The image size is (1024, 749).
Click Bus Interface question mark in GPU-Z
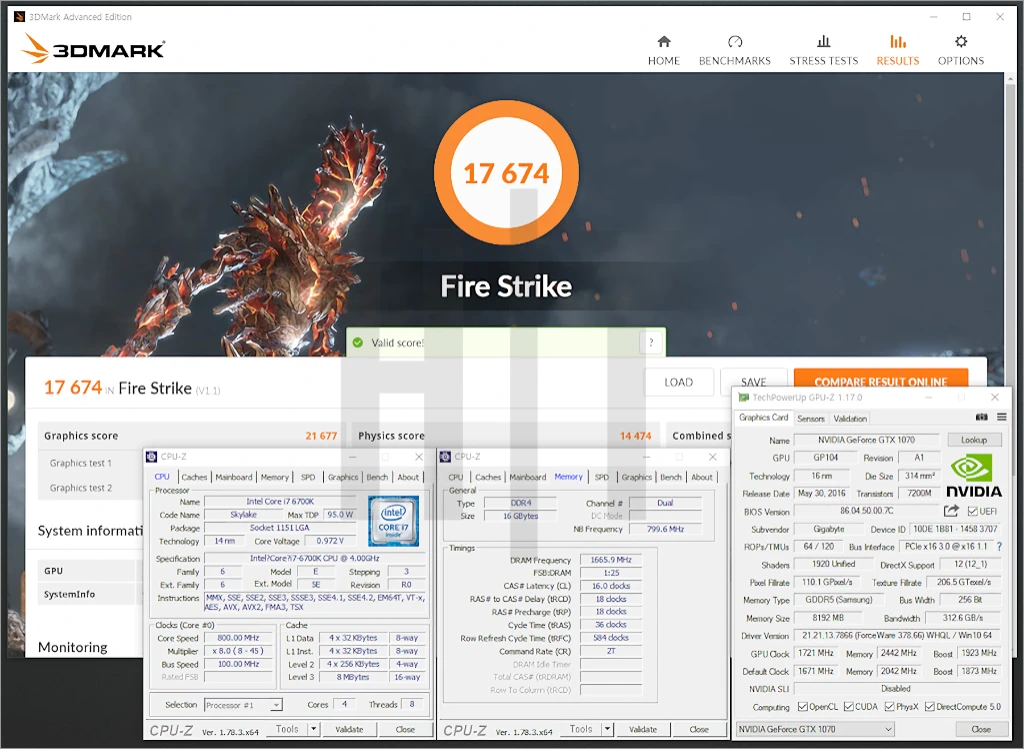click(x=999, y=547)
